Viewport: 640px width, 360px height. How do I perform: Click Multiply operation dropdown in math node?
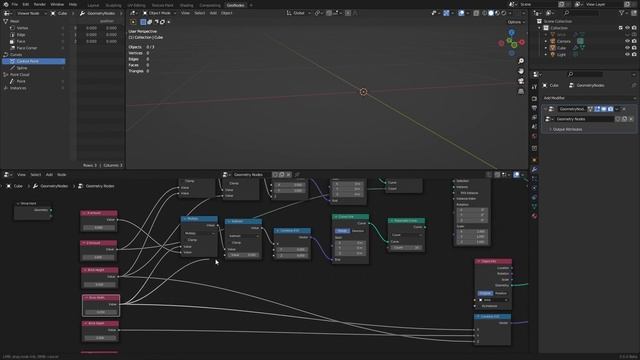point(200,233)
